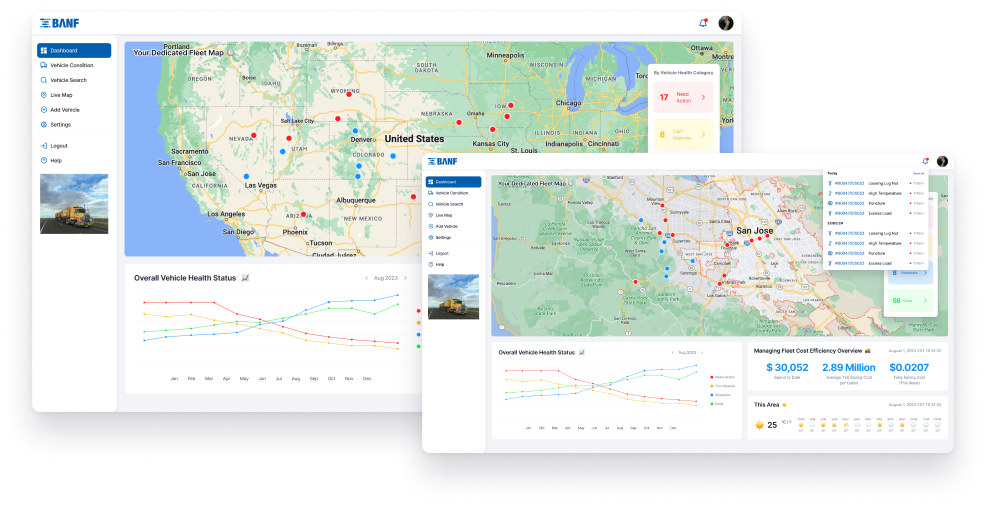Choose Logout in the front window sidebar
Screen dimensions: 986x505
click(453, 253)
